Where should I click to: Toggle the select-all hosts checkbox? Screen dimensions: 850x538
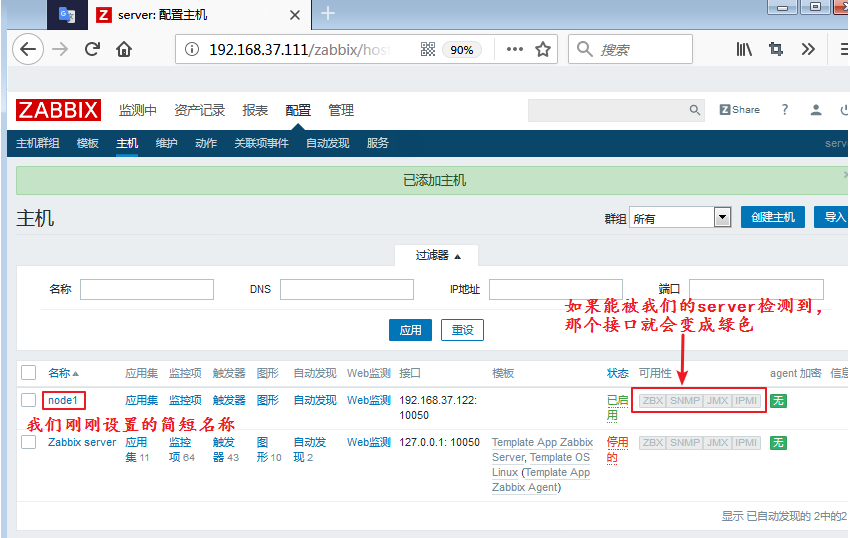click(x=28, y=373)
